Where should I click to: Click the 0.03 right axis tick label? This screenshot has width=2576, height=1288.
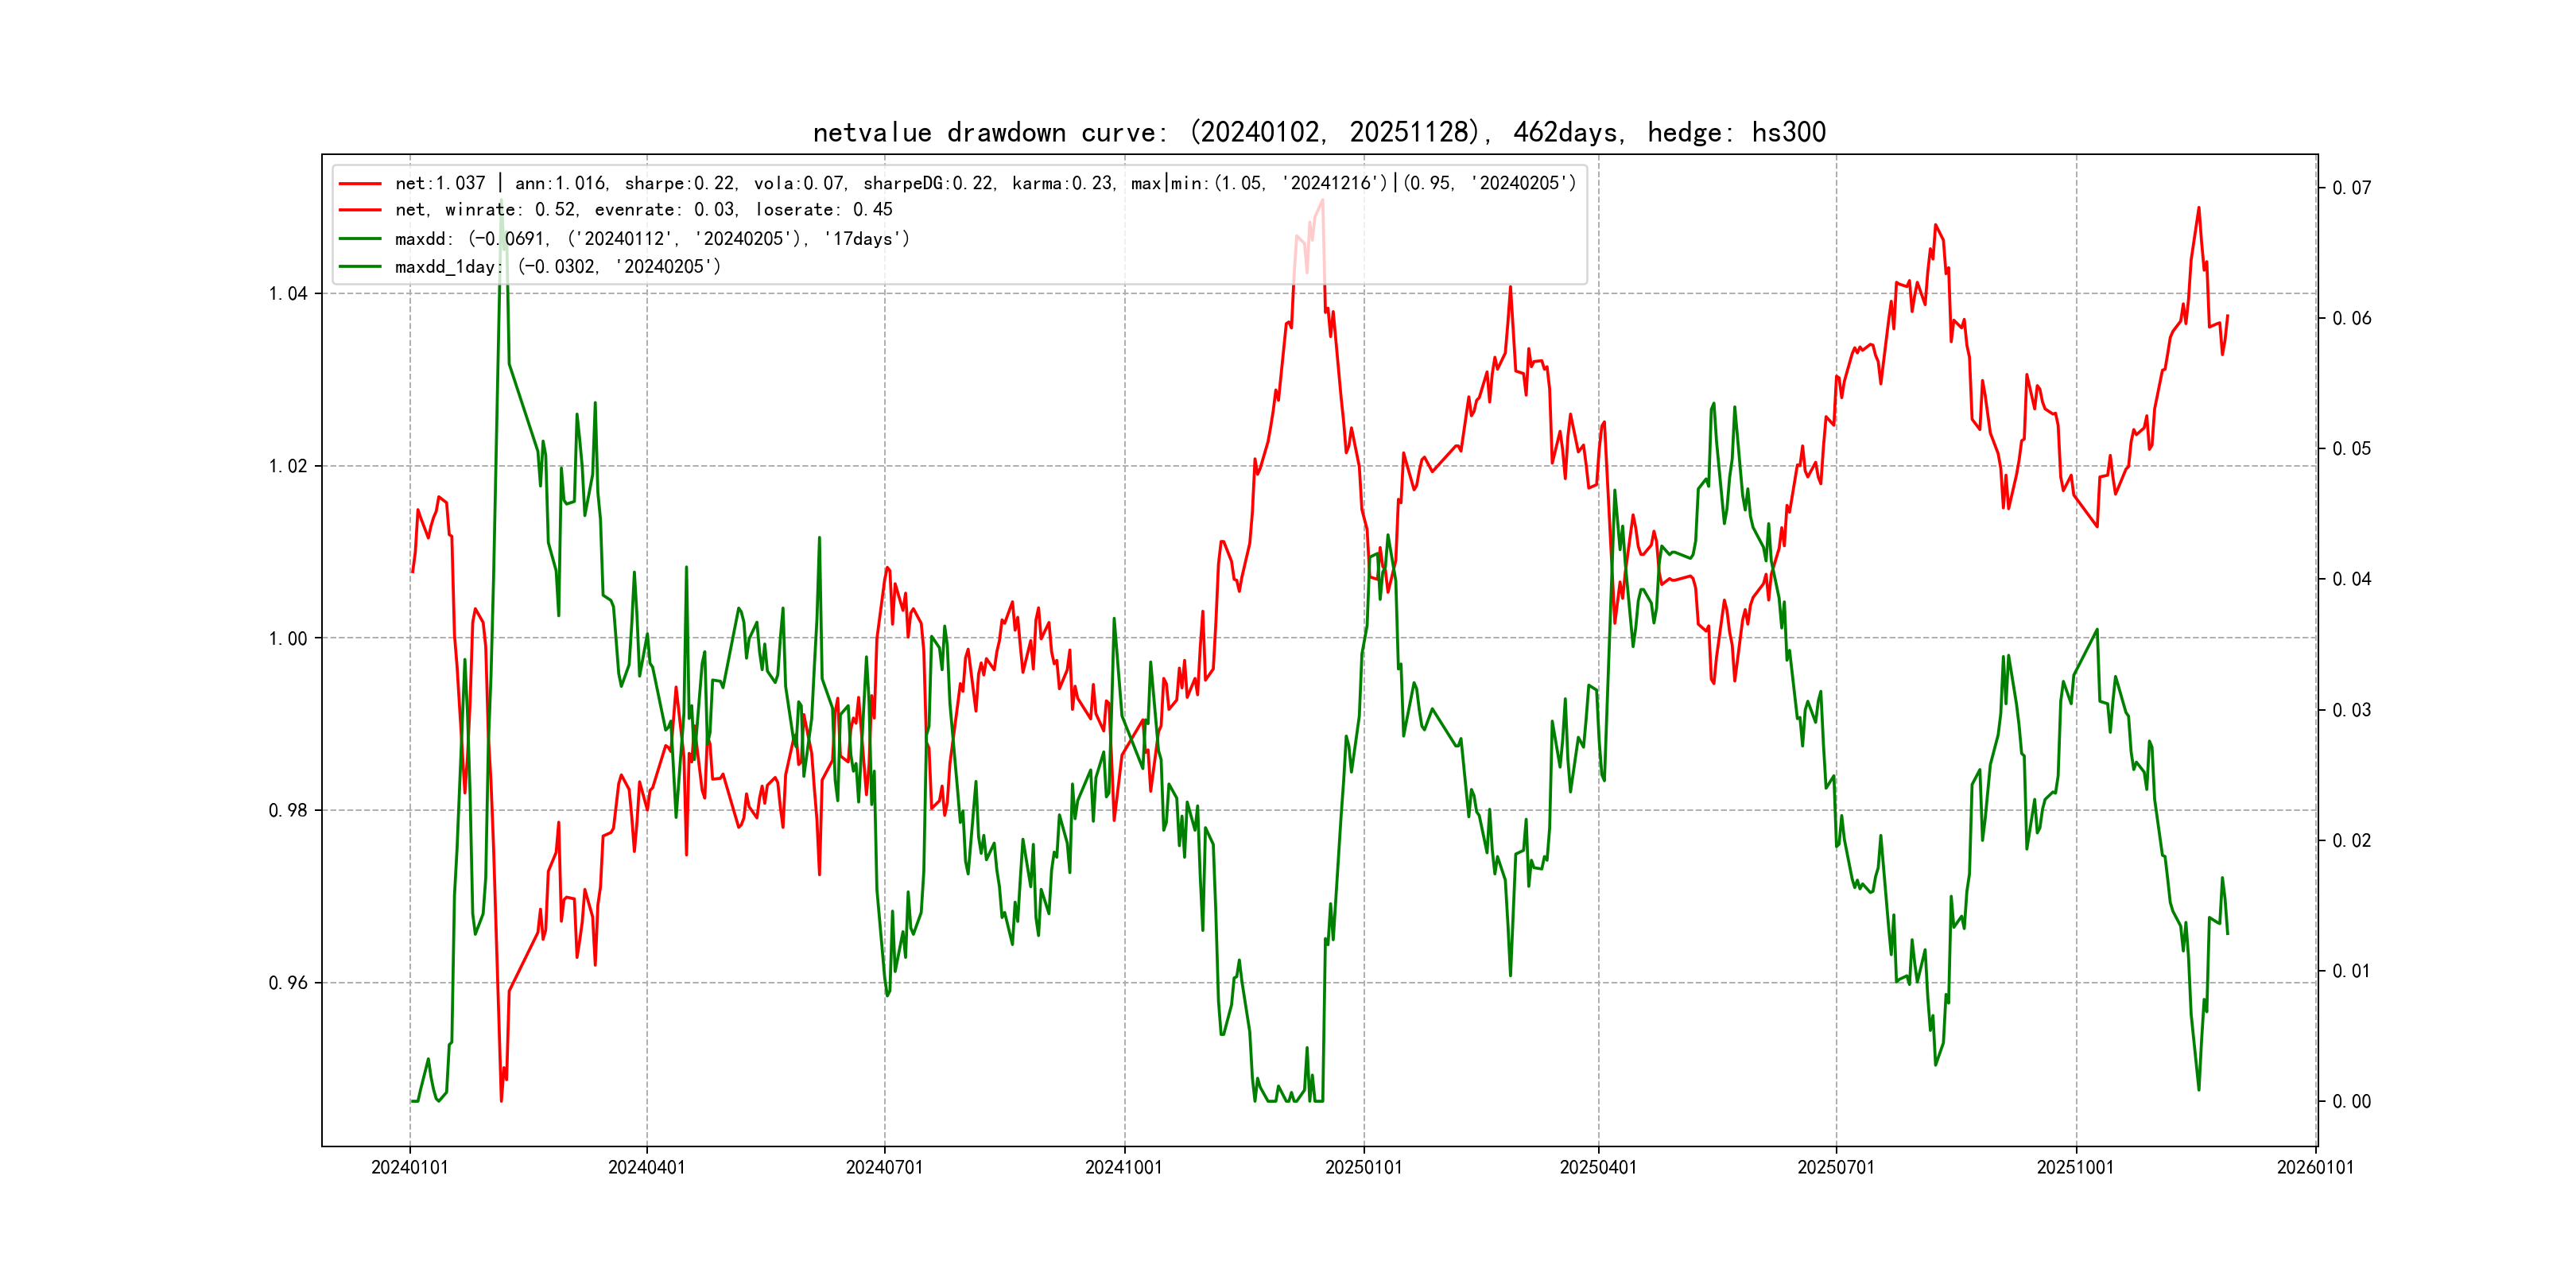[x=2351, y=710]
